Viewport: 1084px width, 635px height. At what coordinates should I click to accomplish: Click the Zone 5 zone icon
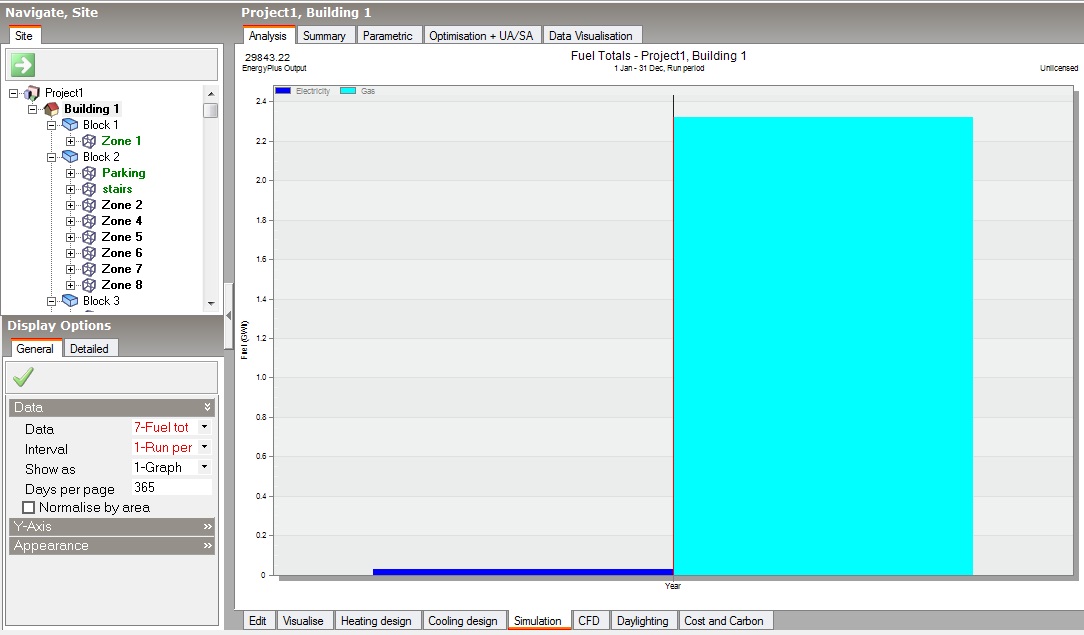click(89, 237)
